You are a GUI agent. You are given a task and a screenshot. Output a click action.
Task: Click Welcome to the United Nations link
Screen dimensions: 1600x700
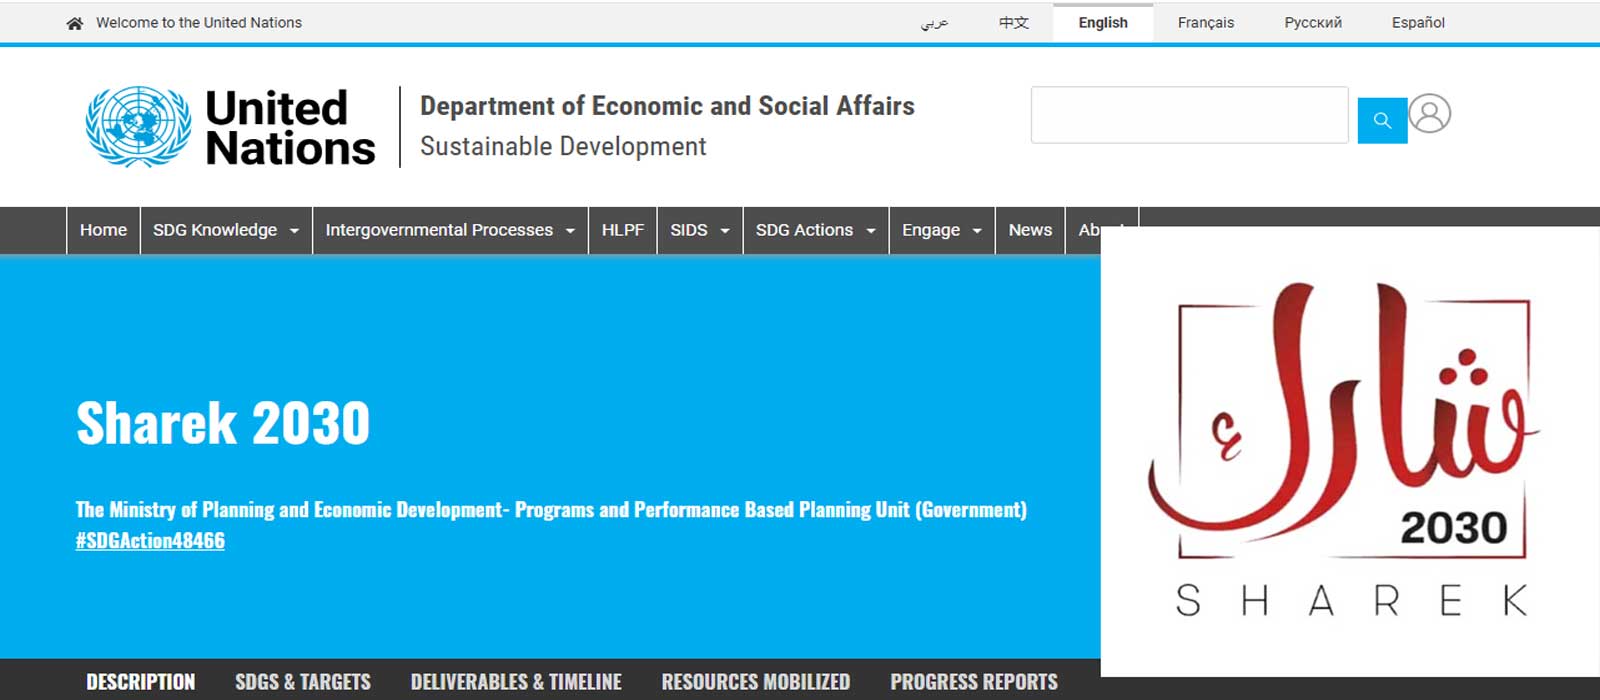tap(199, 23)
